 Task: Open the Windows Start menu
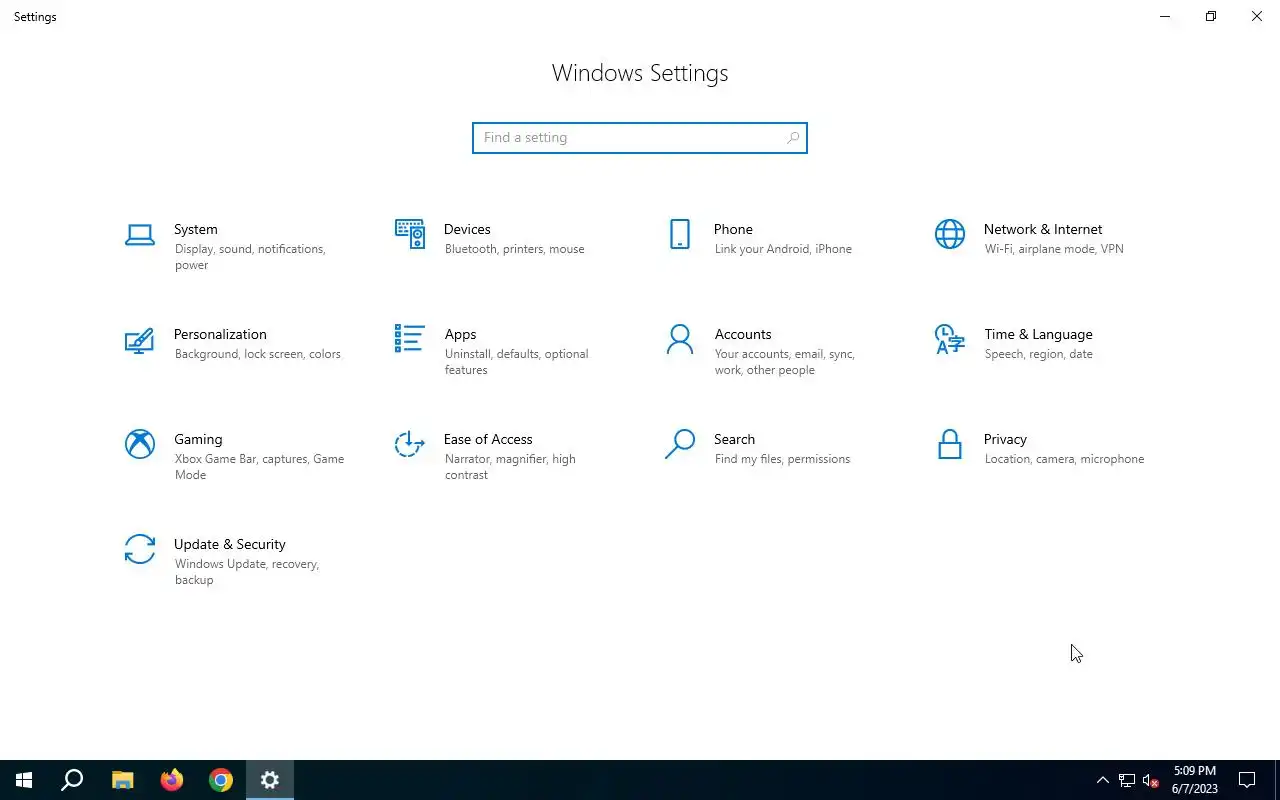(x=24, y=780)
